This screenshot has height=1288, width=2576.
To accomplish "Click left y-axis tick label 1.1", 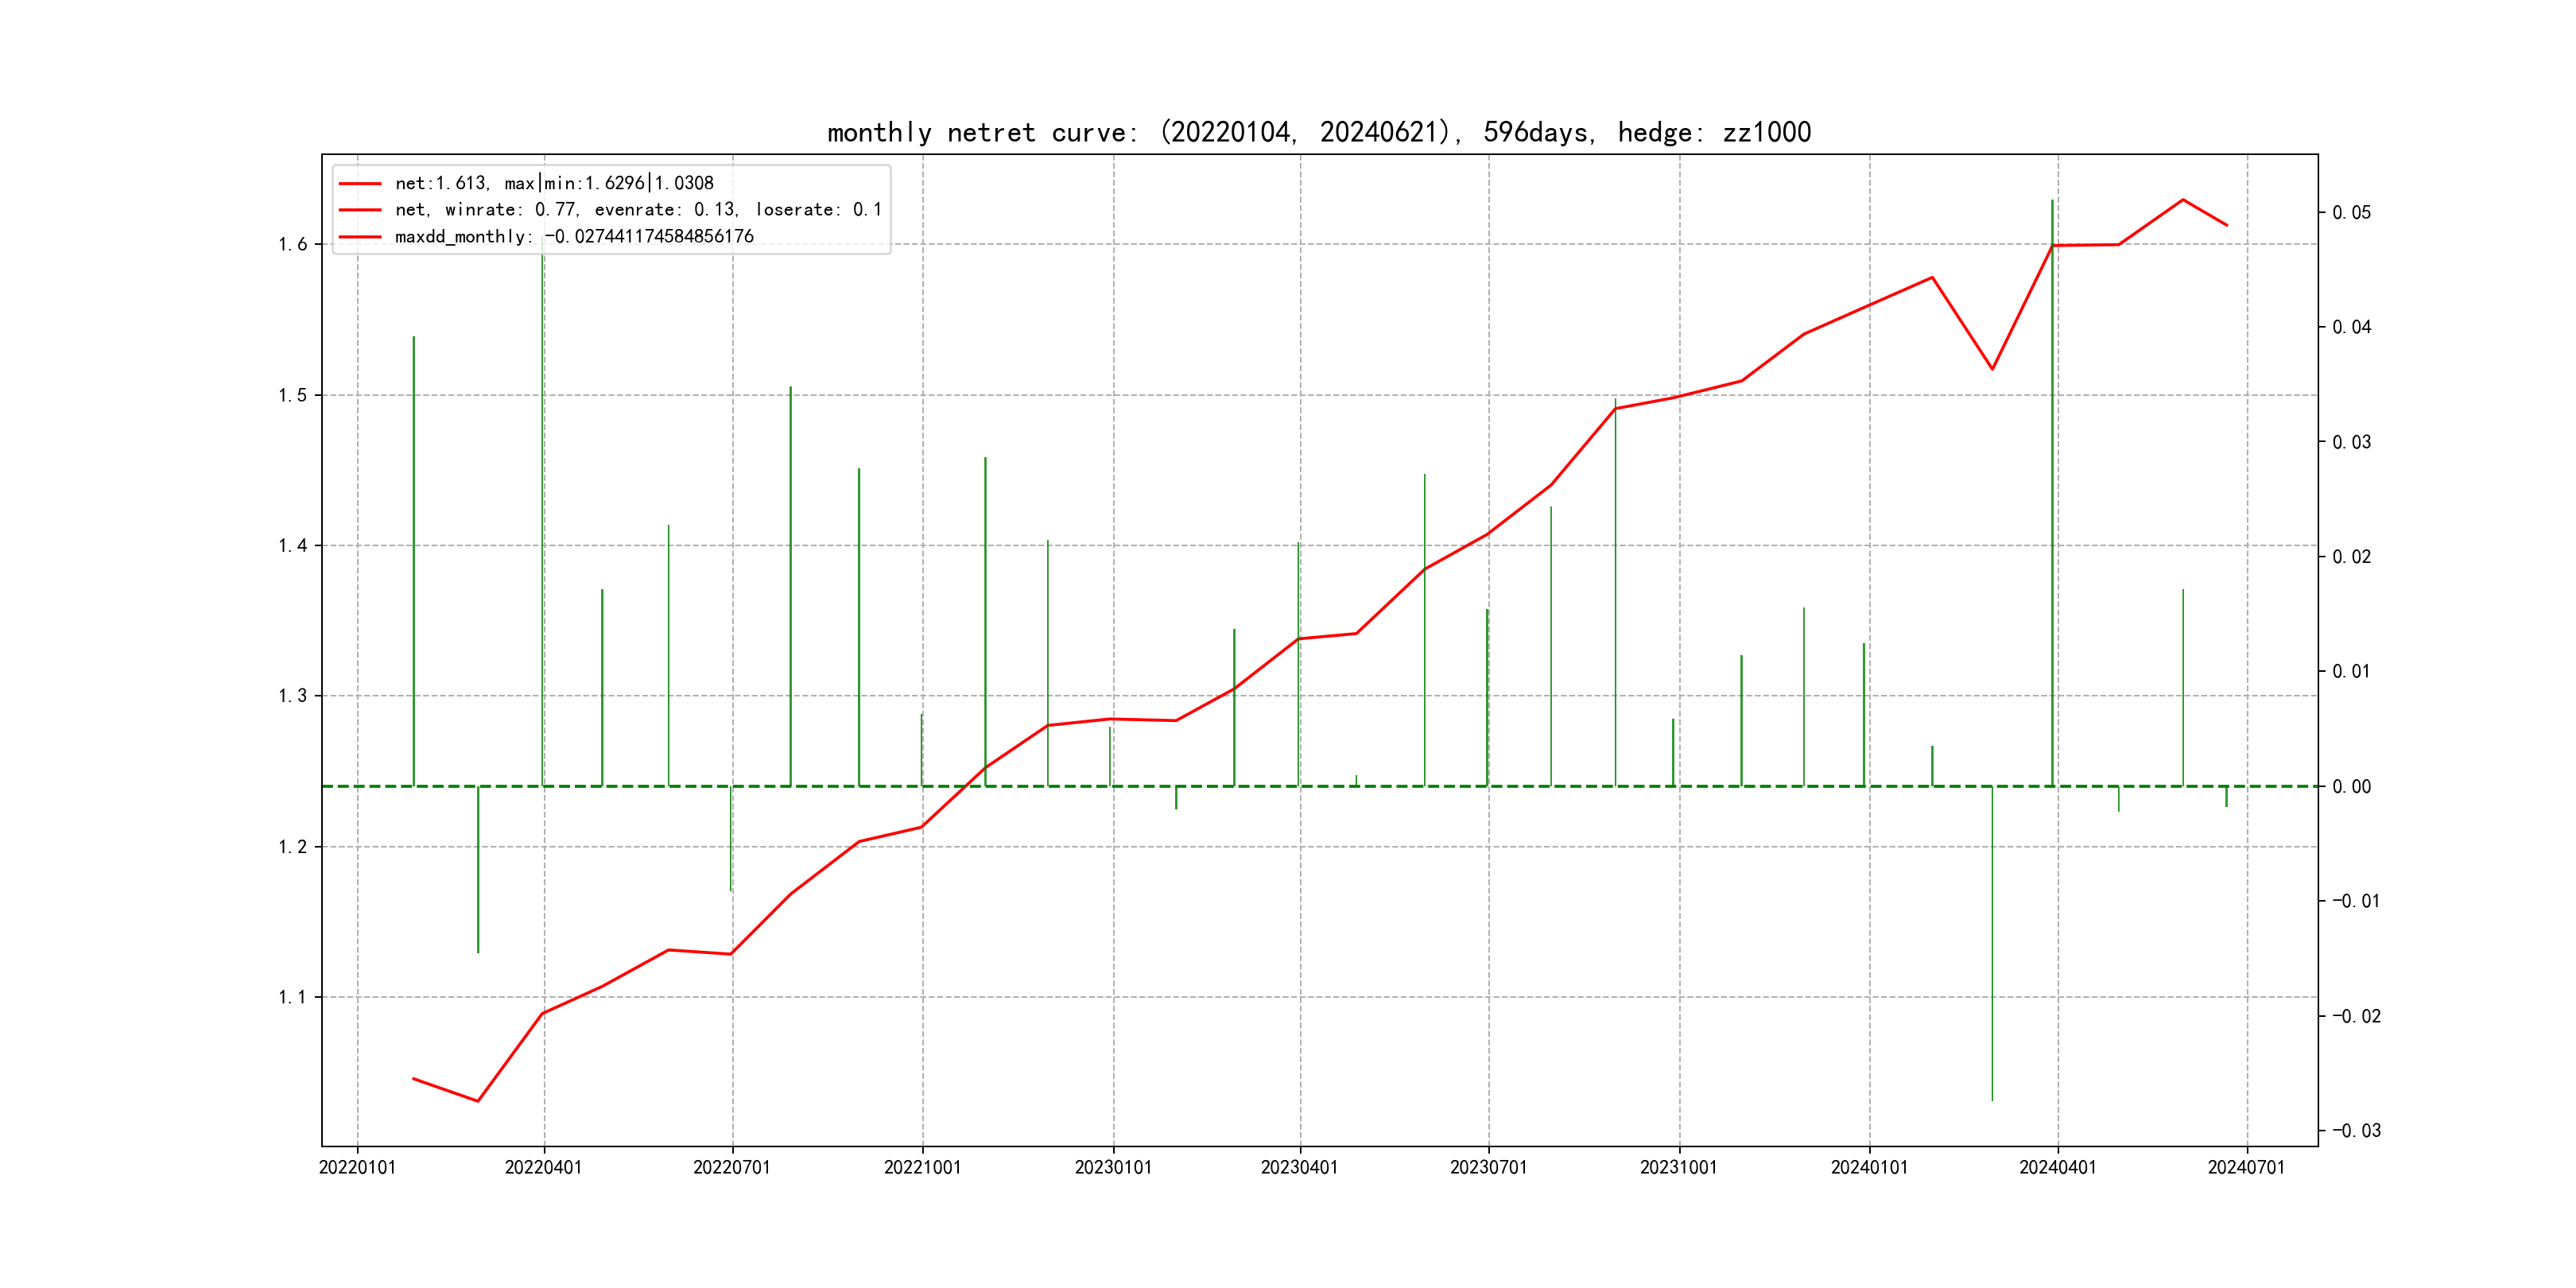I will [x=293, y=997].
